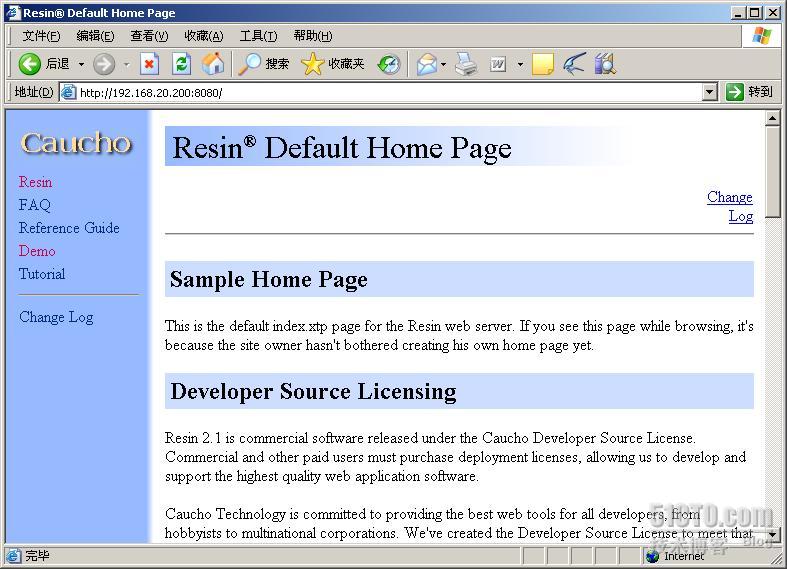Click the Caucho logo in sidebar
Image resolution: width=787 pixels, height=569 pixels.
click(76, 143)
